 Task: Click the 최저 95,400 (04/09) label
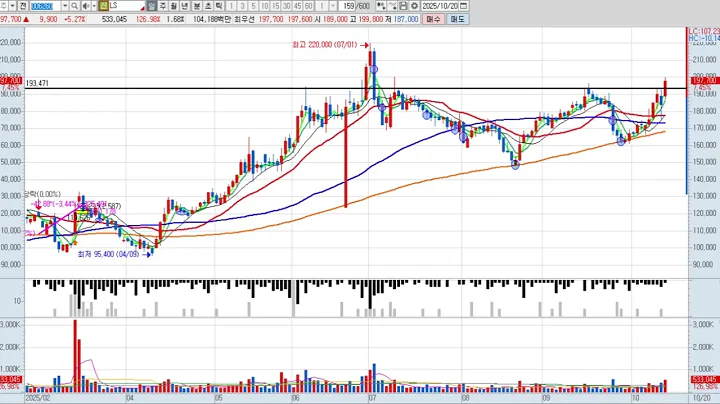pyautogui.click(x=108, y=254)
